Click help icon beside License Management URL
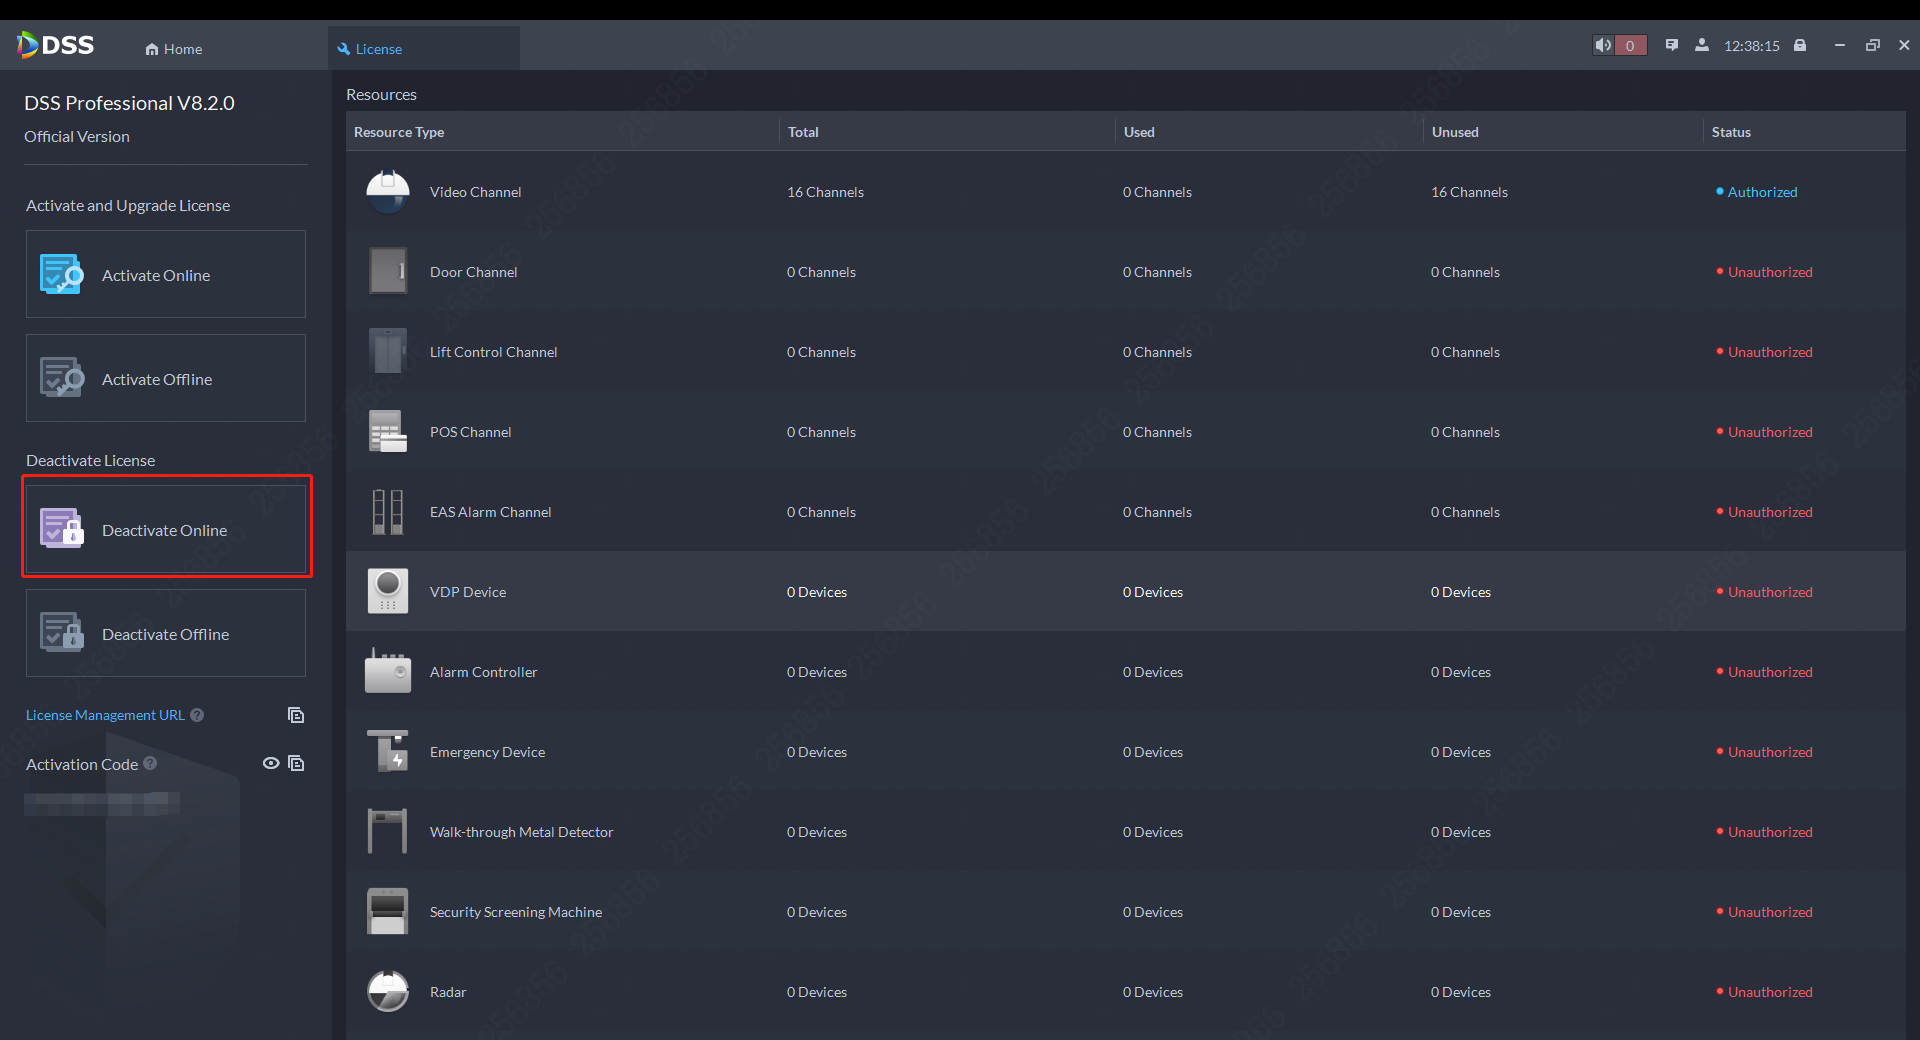The height and width of the screenshot is (1040, 1920). (x=197, y=715)
